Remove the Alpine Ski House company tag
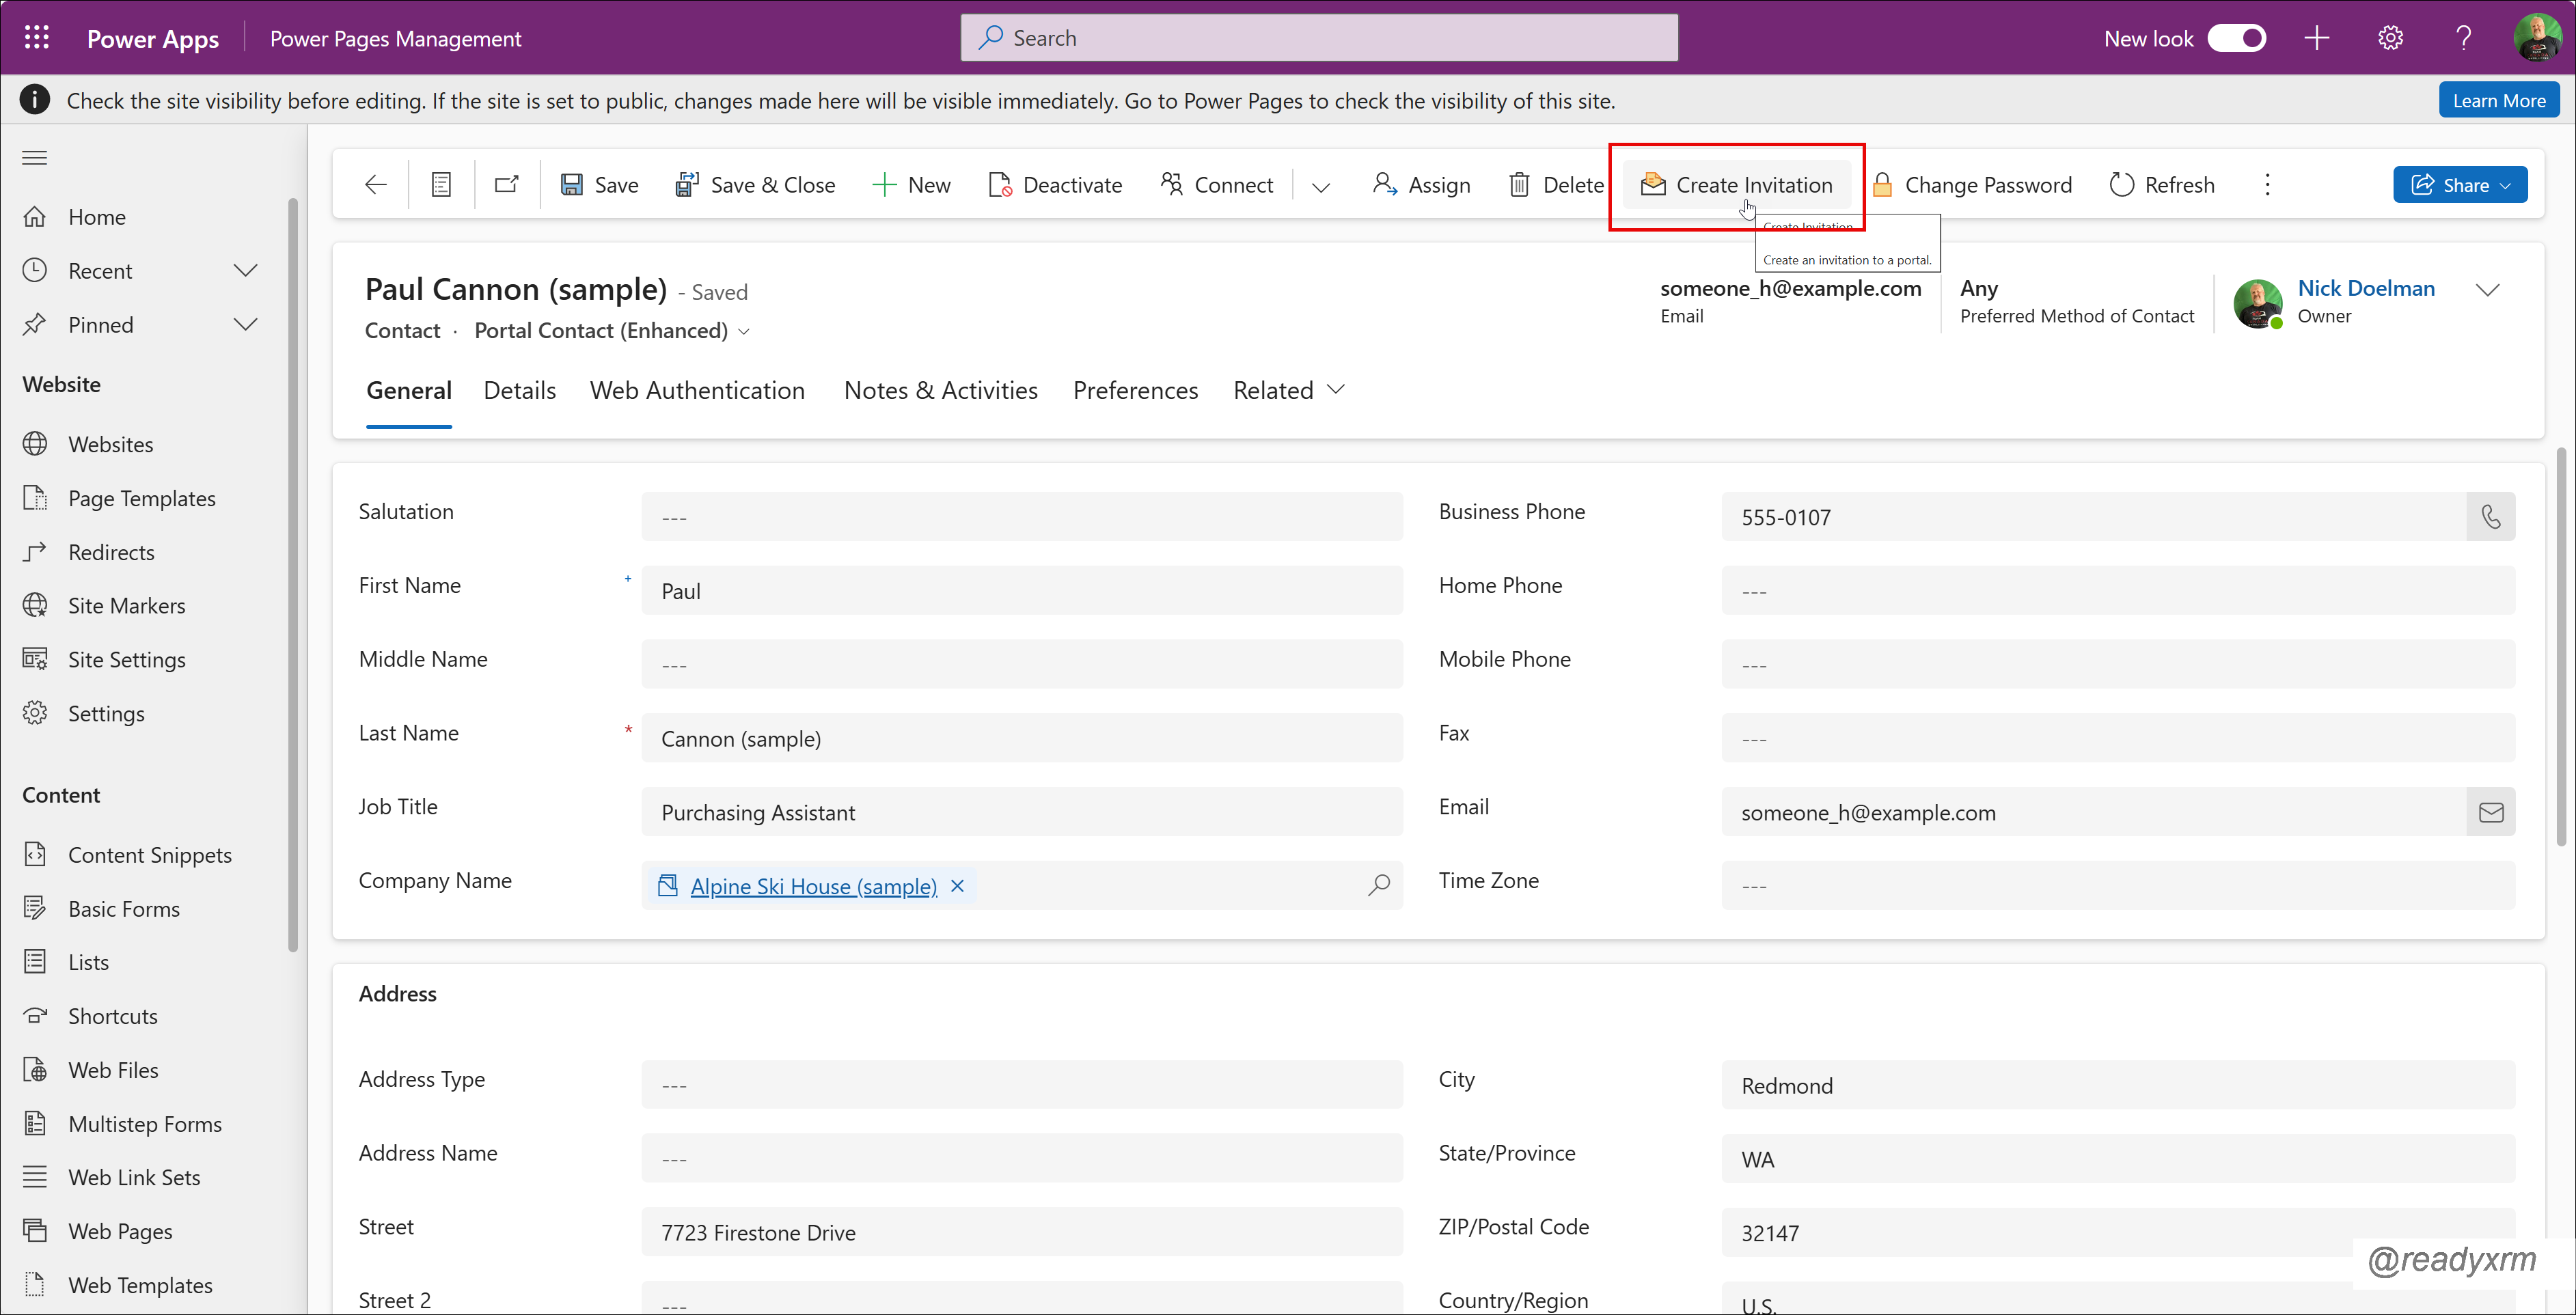 pyautogui.click(x=957, y=886)
